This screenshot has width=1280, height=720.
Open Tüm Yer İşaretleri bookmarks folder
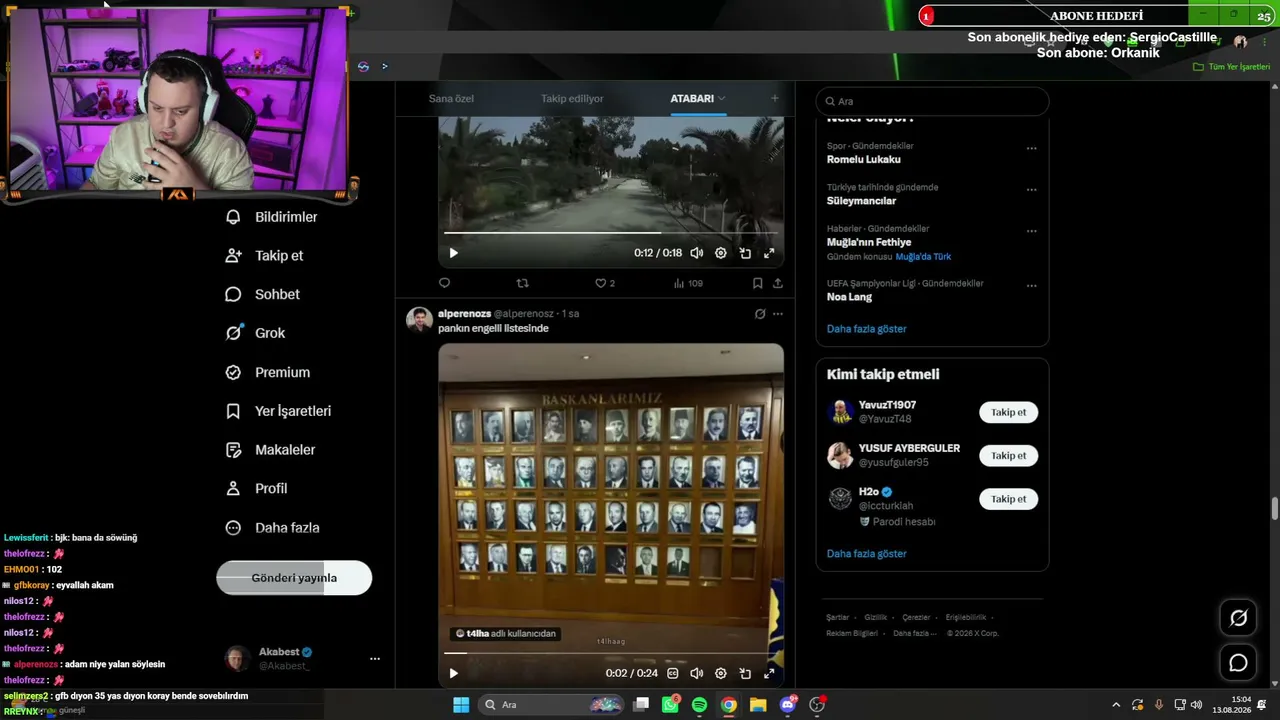pos(1232,67)
